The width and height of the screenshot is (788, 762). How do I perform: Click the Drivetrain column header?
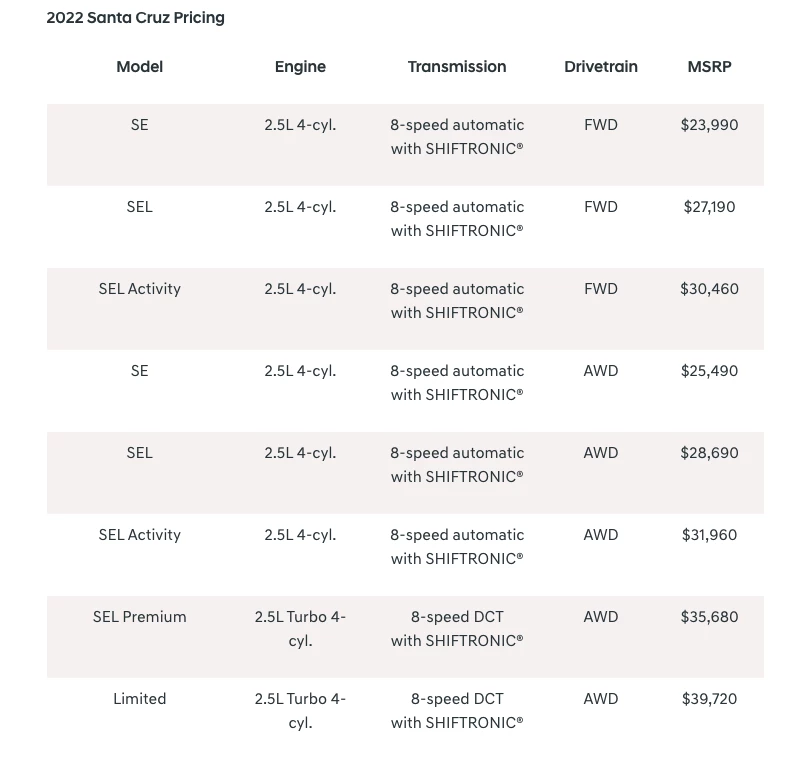click(601, 67)
